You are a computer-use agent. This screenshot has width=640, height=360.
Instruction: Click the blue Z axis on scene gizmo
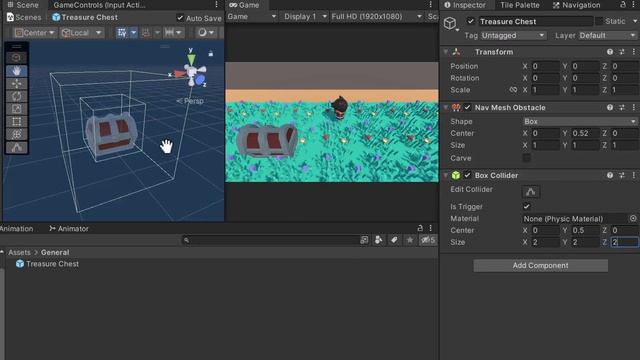[x=200, y=80]
